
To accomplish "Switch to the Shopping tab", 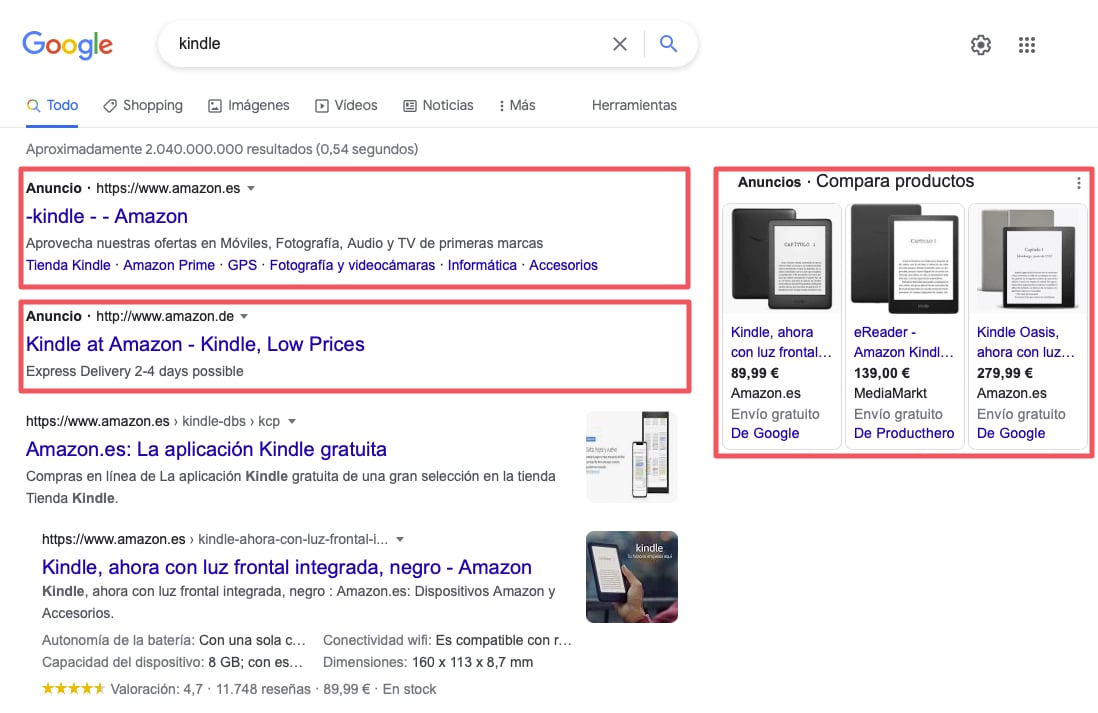I will pos(143,105).
